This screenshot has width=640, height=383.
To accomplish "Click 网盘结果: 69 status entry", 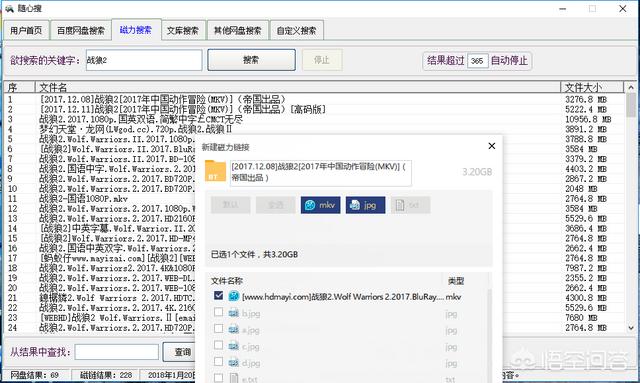I will pos(35,375).
